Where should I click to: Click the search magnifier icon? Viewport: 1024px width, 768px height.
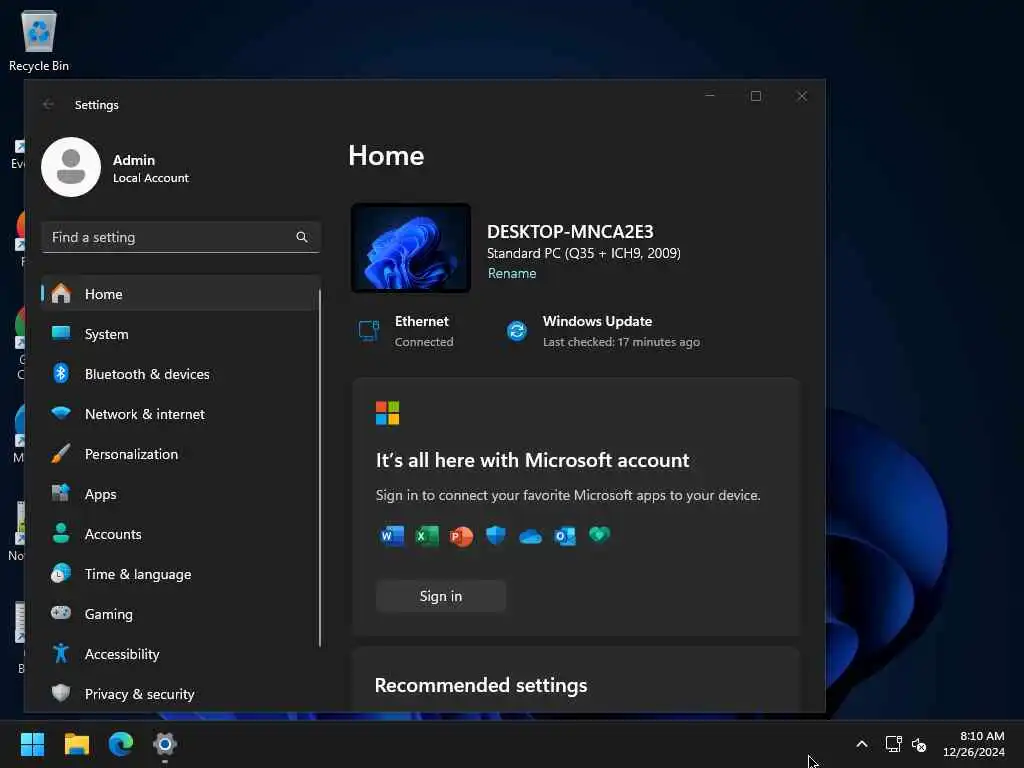[302, 237]
